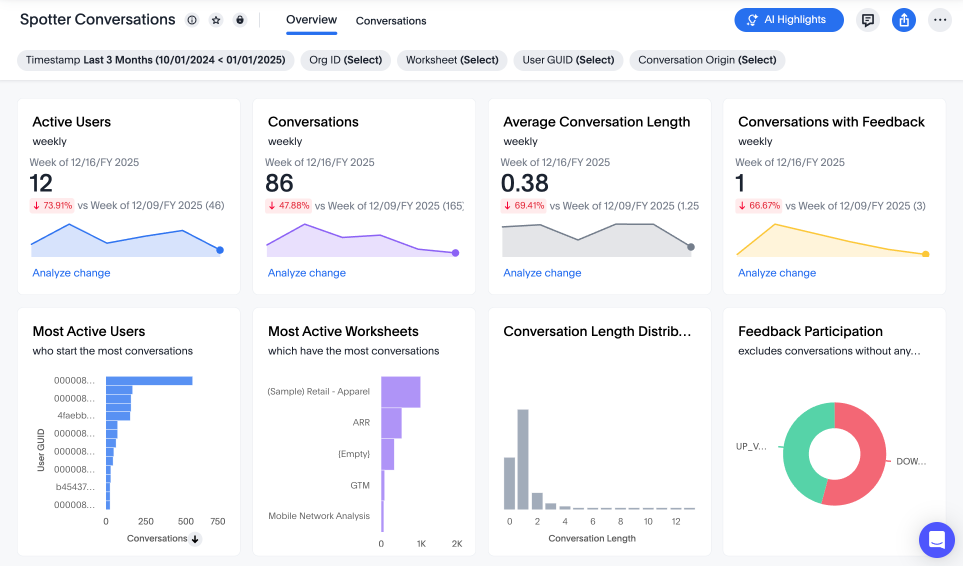Open the Org ID filter selector
Screen dimensions: 963x566
[346, 60]
